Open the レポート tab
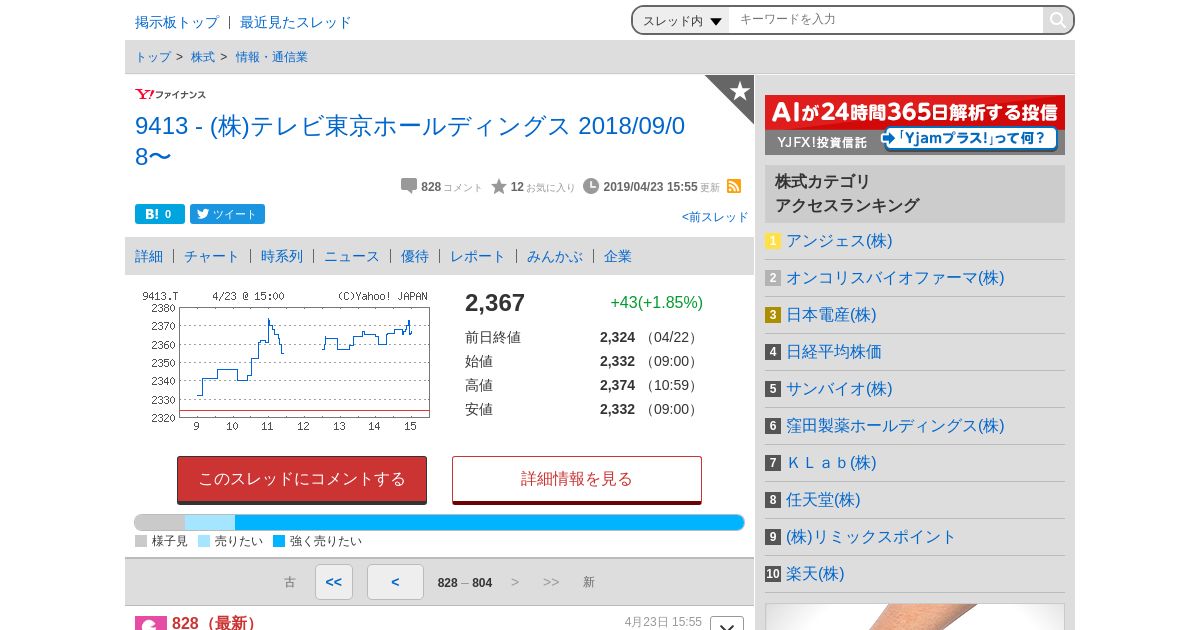This screenshot has width=1200, height=630. [x=478, y=256]
